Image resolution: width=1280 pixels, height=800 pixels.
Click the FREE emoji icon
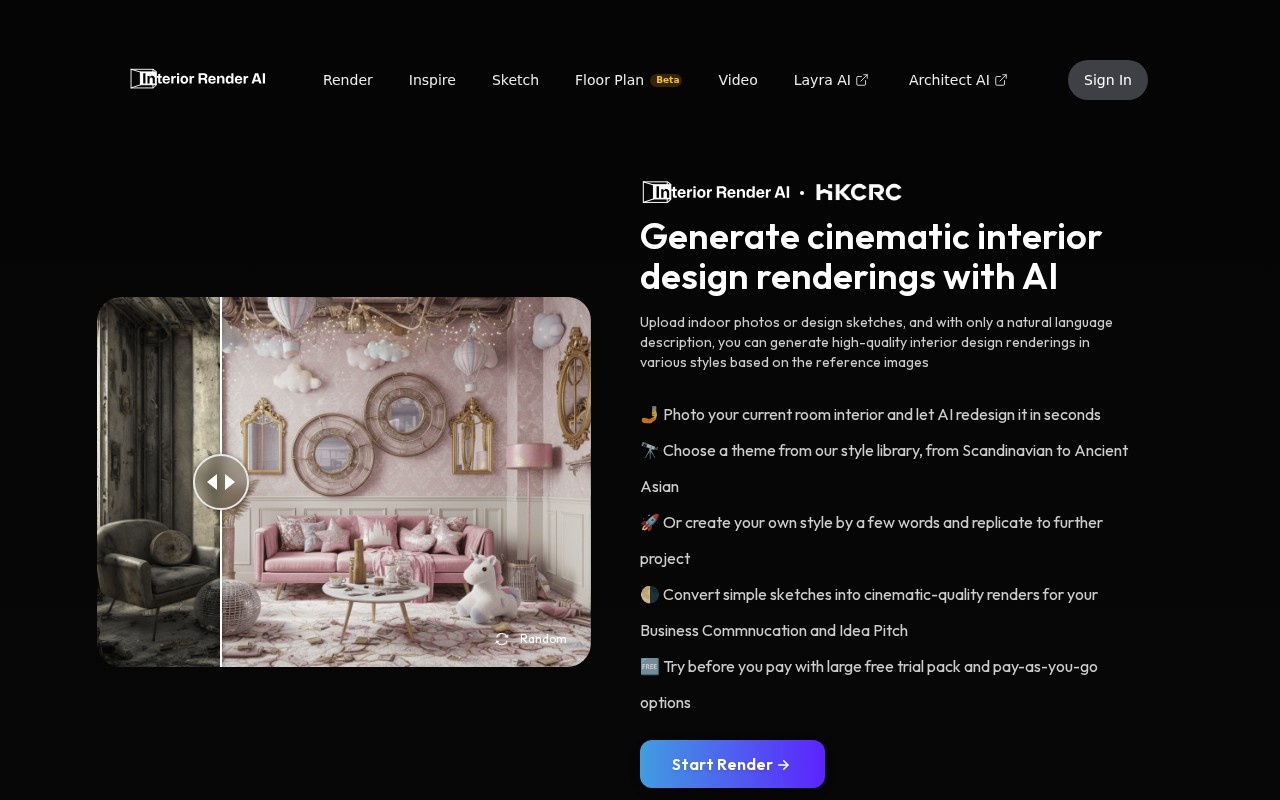point(649,666)
